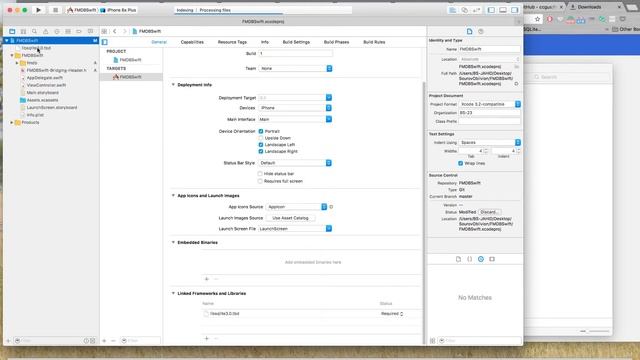Toggle Landscape Right orientation
Image resolution: width=640 pixels, height=360 pixels.
[x=261, y=151]
